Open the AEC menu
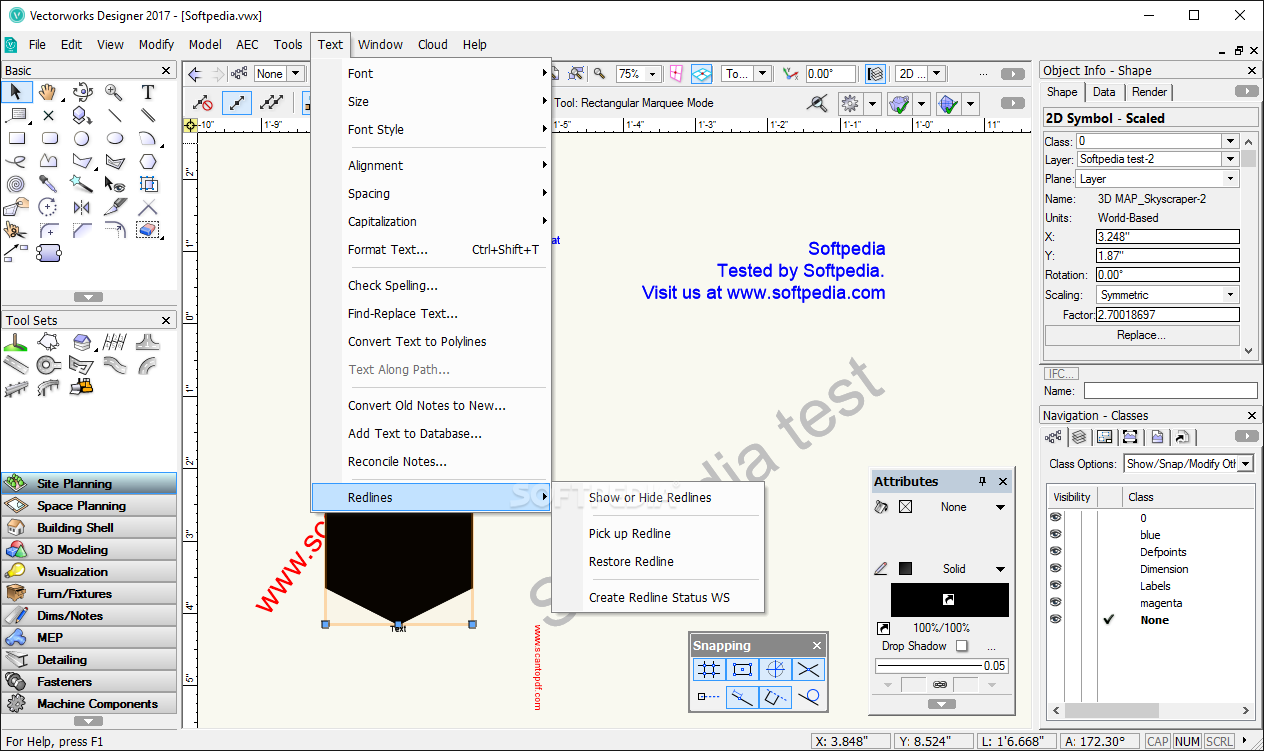 point(247,44)
